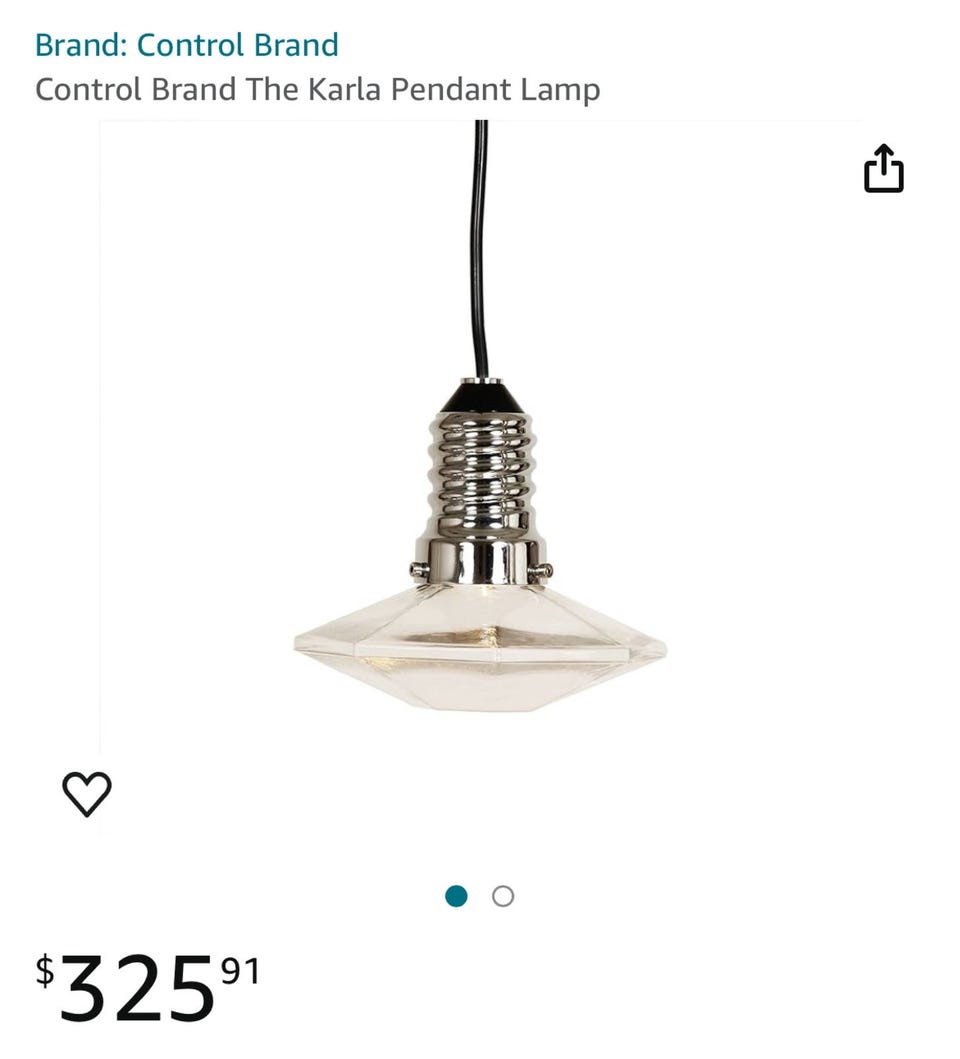
Task: Open the Karla Pendant Lamp product photo
Action: (x=480, y=438)
